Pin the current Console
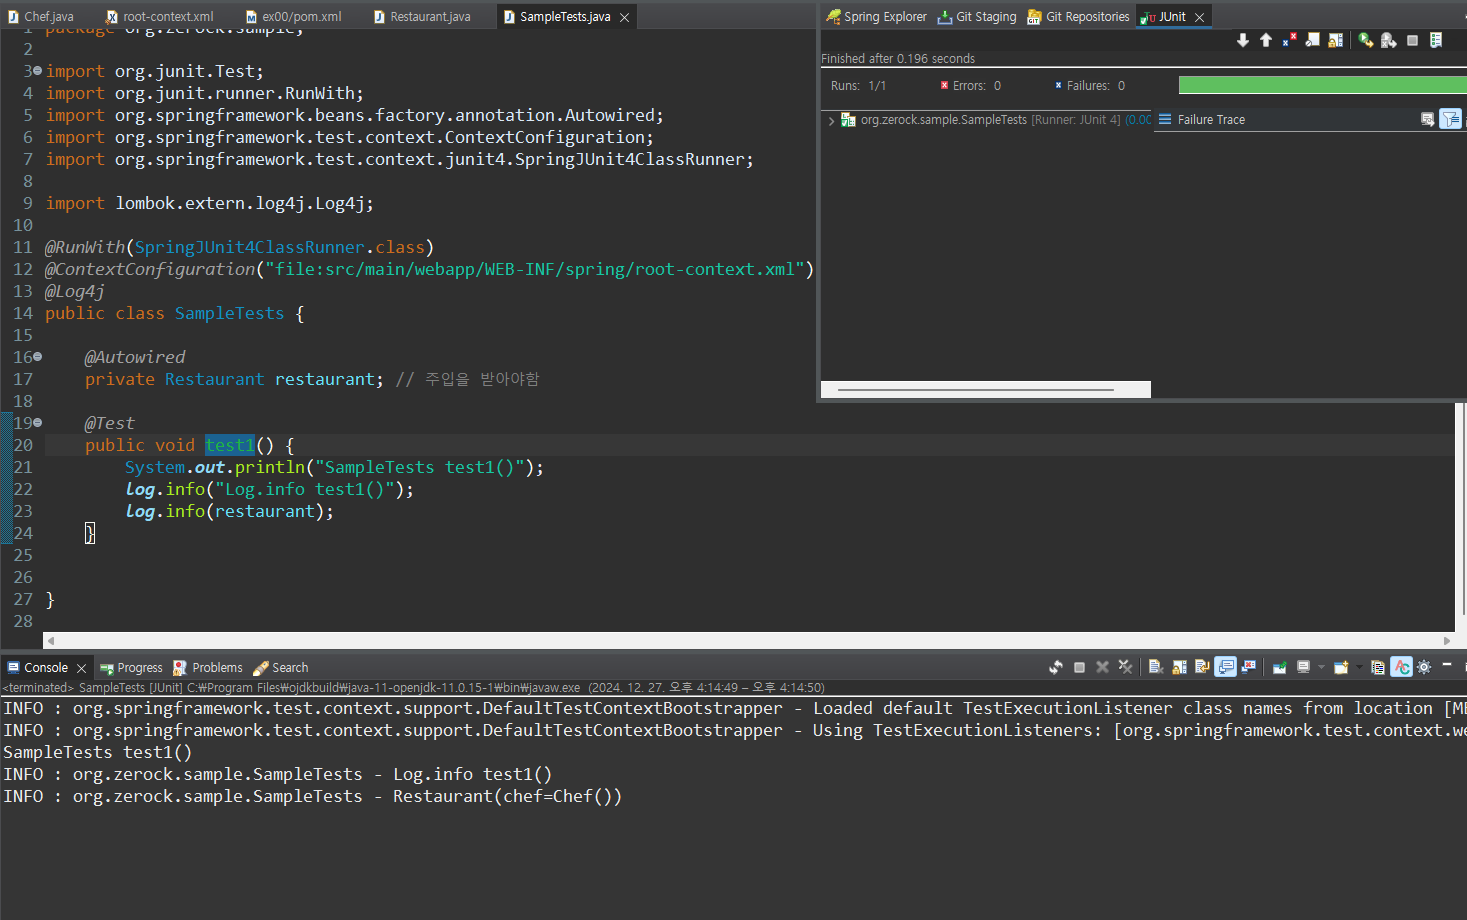Image resolution: width=1467 pixels, height=920 pixels. point(1279,667)
